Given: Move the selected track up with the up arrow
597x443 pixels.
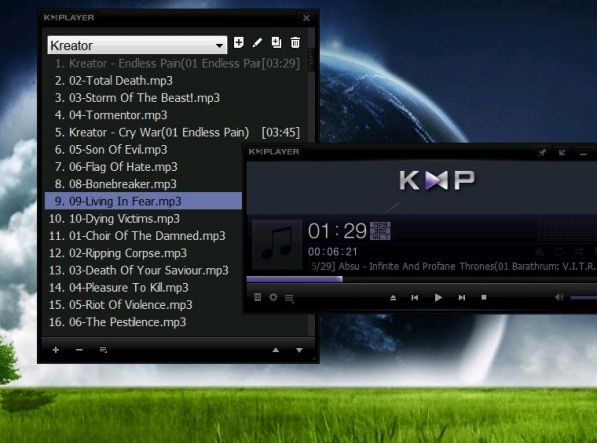Looking at the screenshot, I should coord(276,350).
